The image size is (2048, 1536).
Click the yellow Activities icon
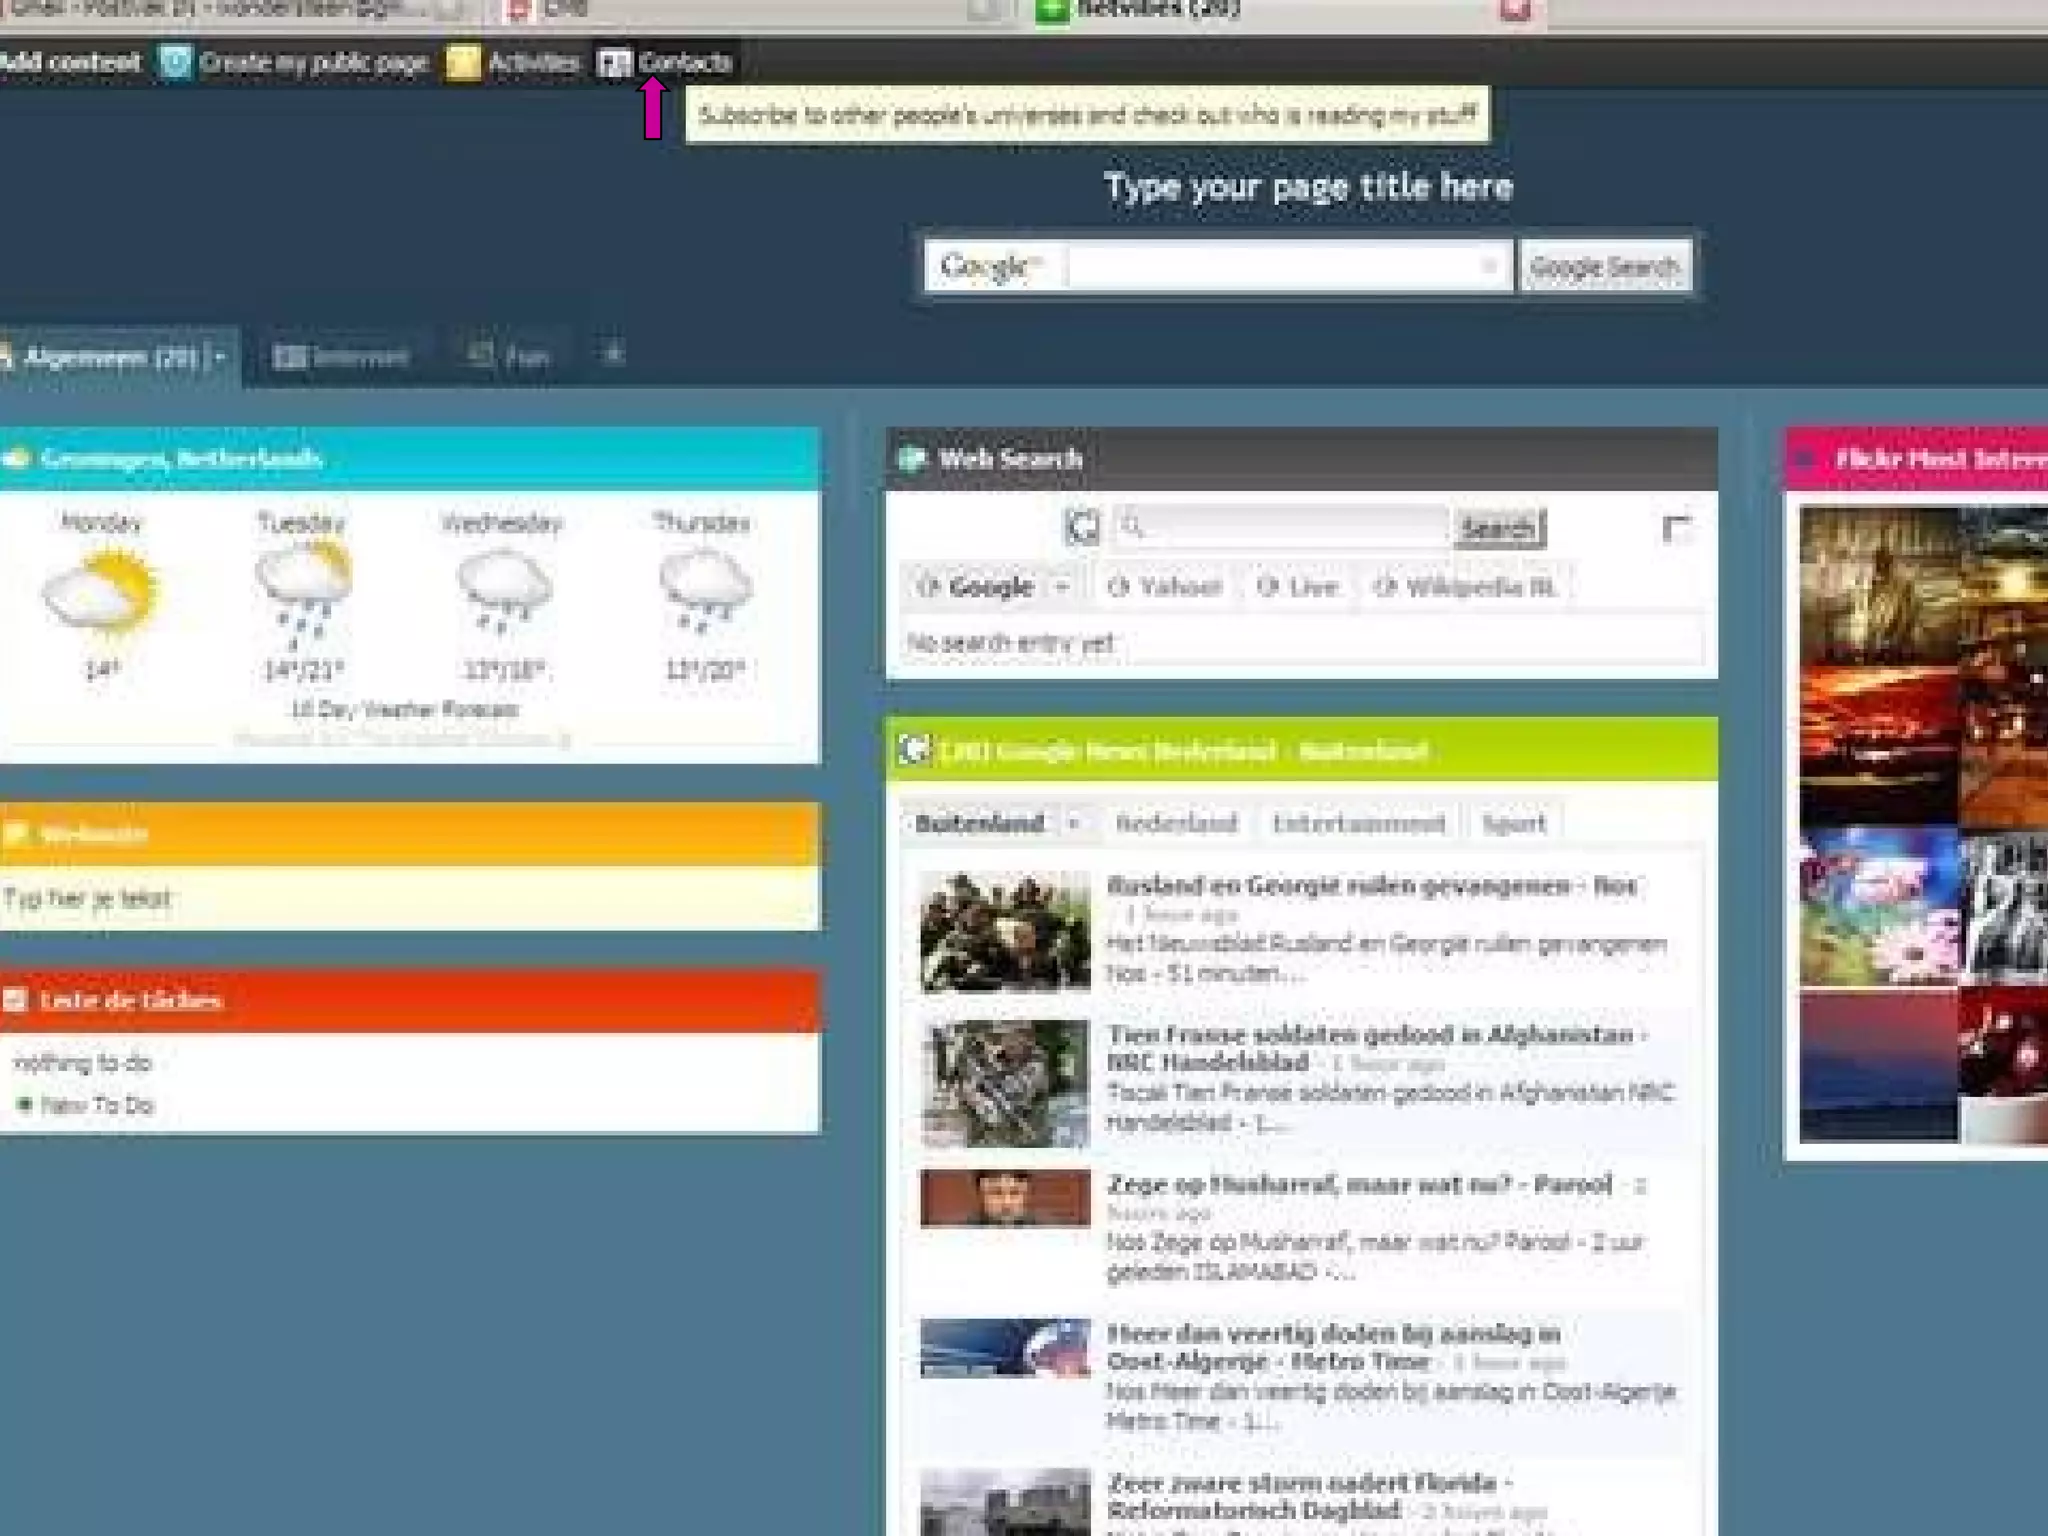point(463,63)
